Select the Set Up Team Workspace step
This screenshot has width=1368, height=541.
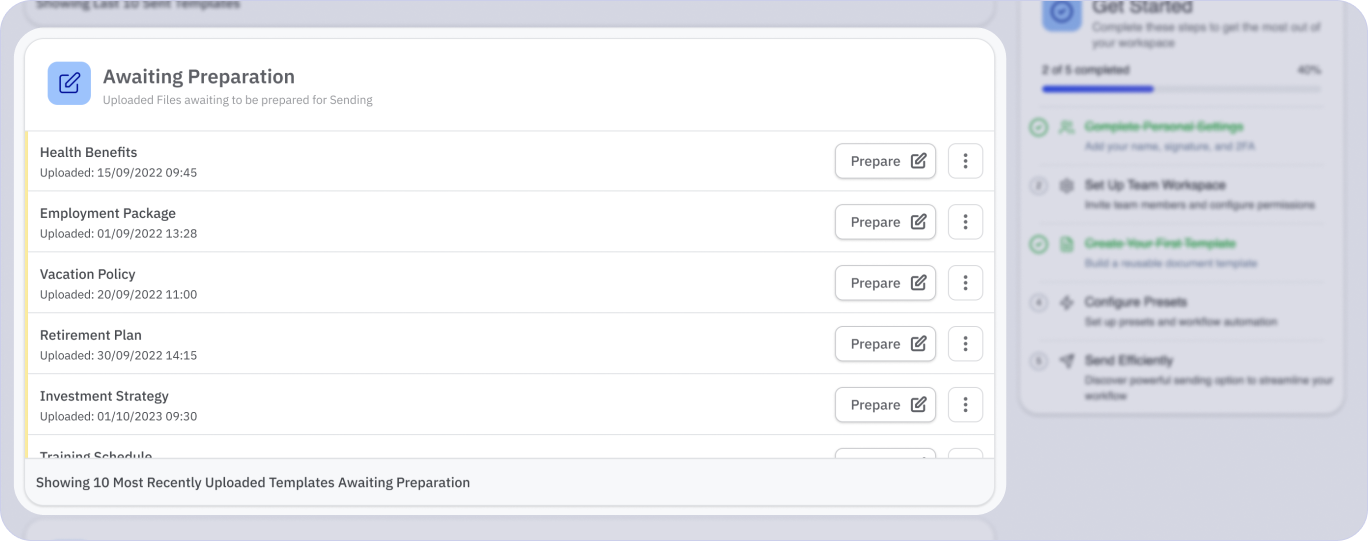1155,185
